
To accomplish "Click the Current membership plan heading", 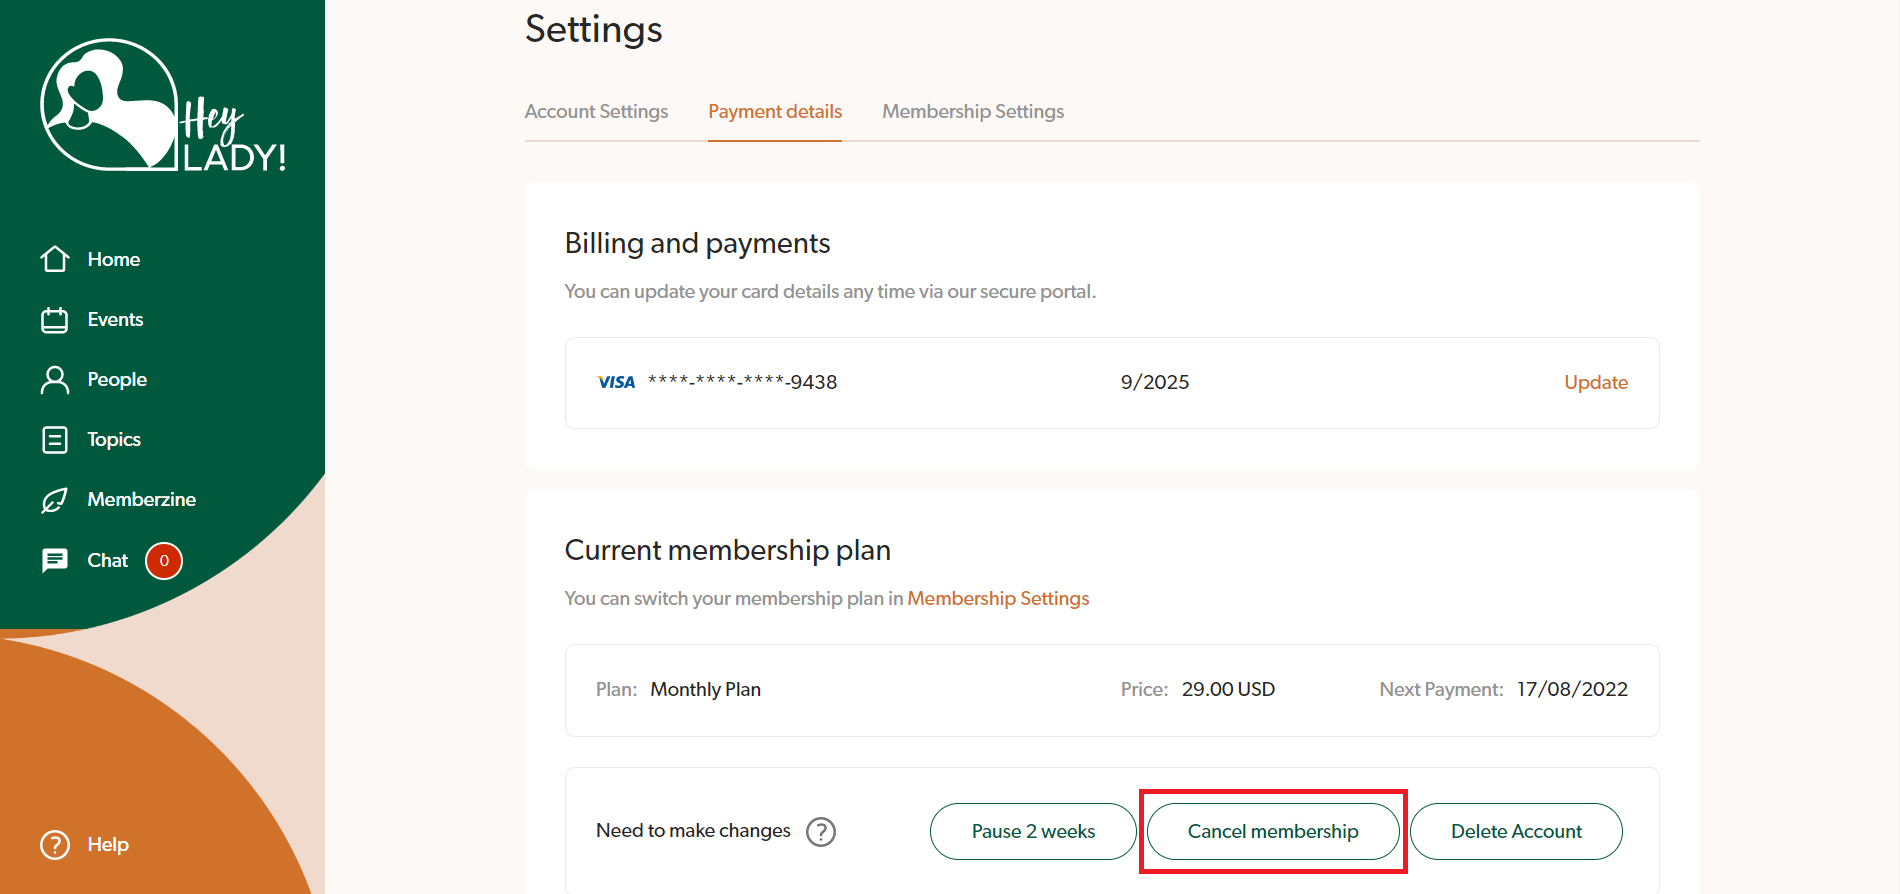I will coord(727,550).
